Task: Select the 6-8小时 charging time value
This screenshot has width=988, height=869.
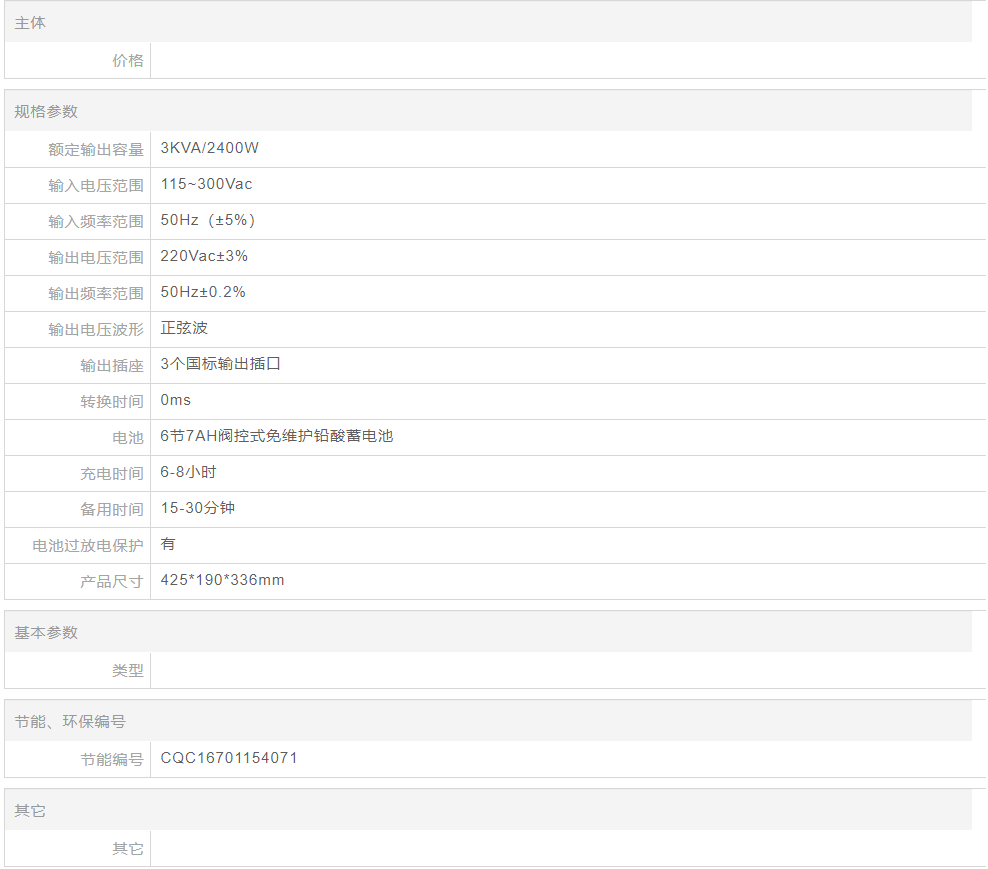Action: coord(188,472)
